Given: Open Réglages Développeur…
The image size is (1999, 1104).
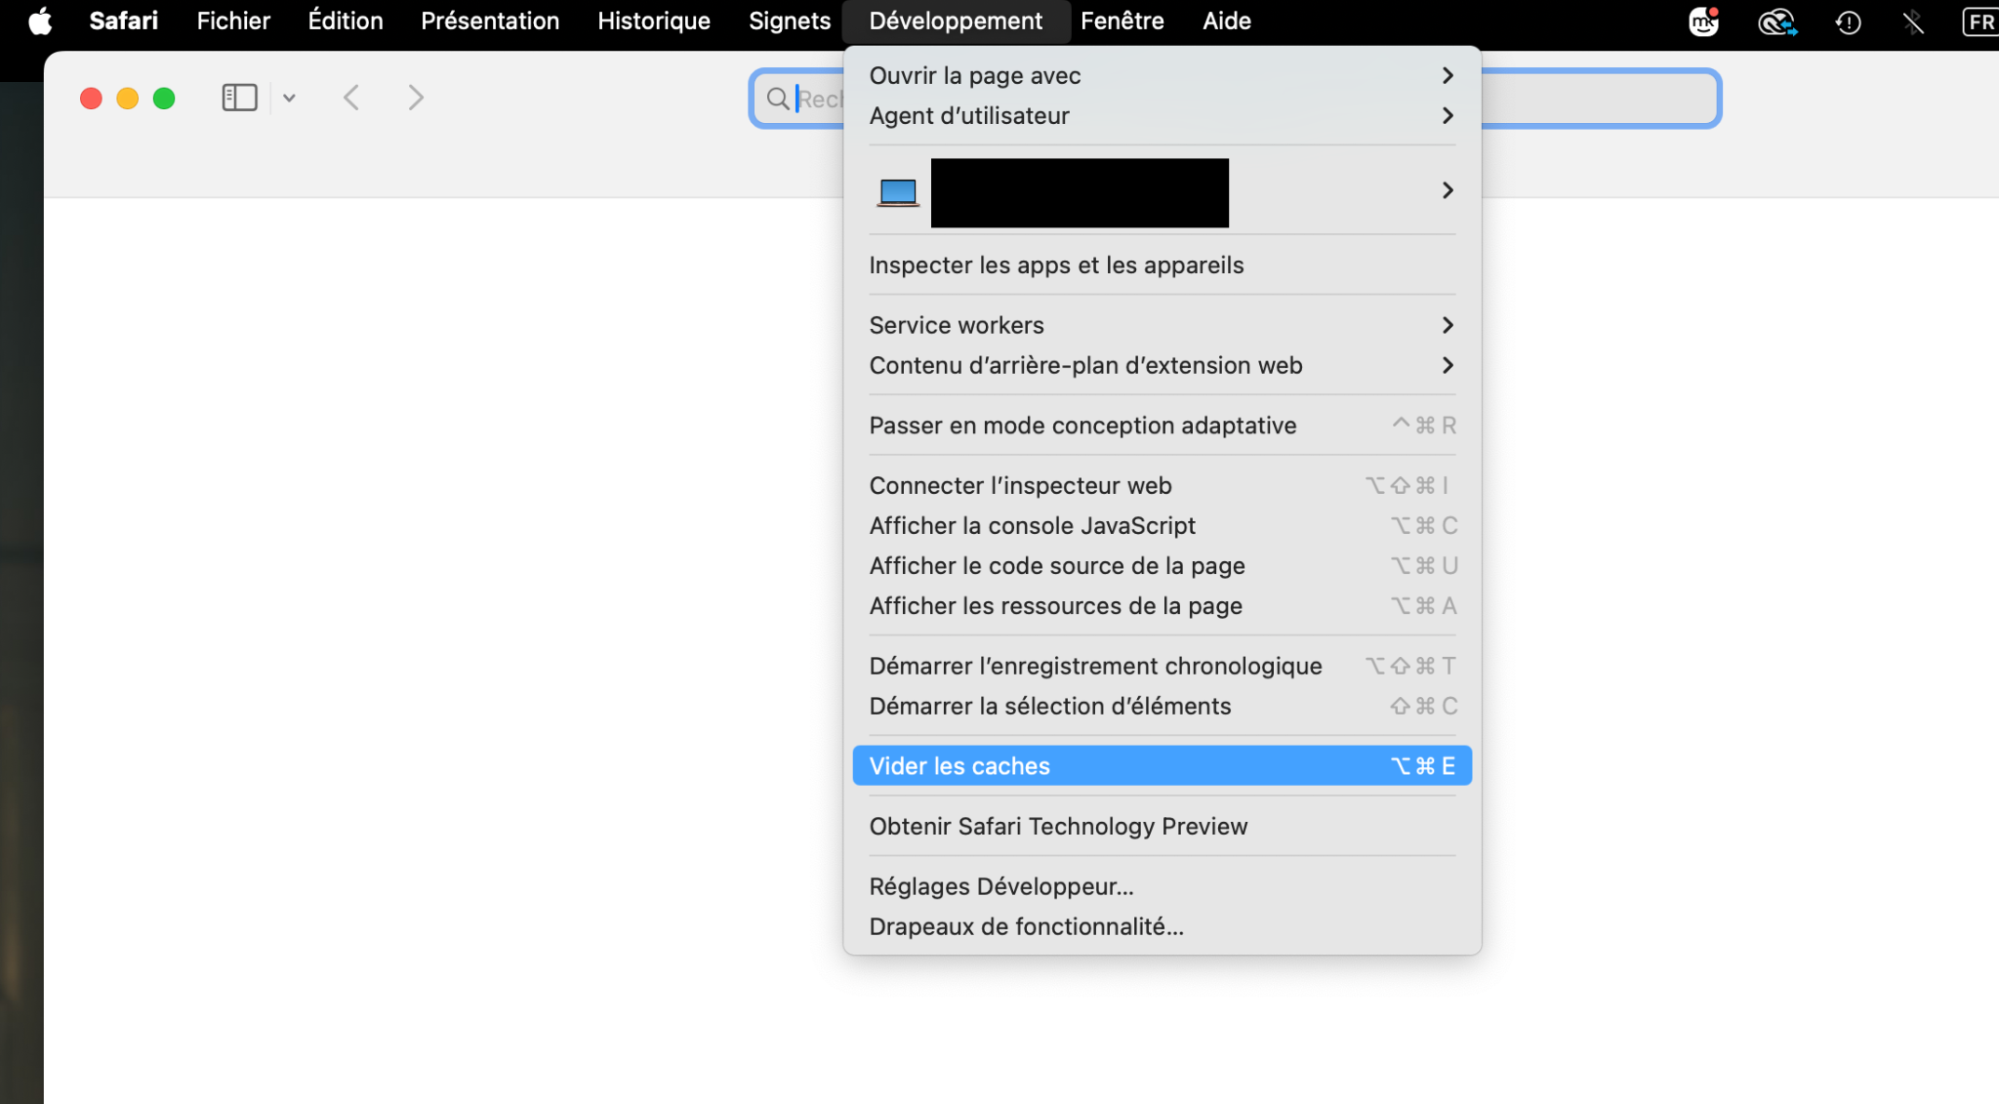Looking at the screenshot, I should (1162, 886).
